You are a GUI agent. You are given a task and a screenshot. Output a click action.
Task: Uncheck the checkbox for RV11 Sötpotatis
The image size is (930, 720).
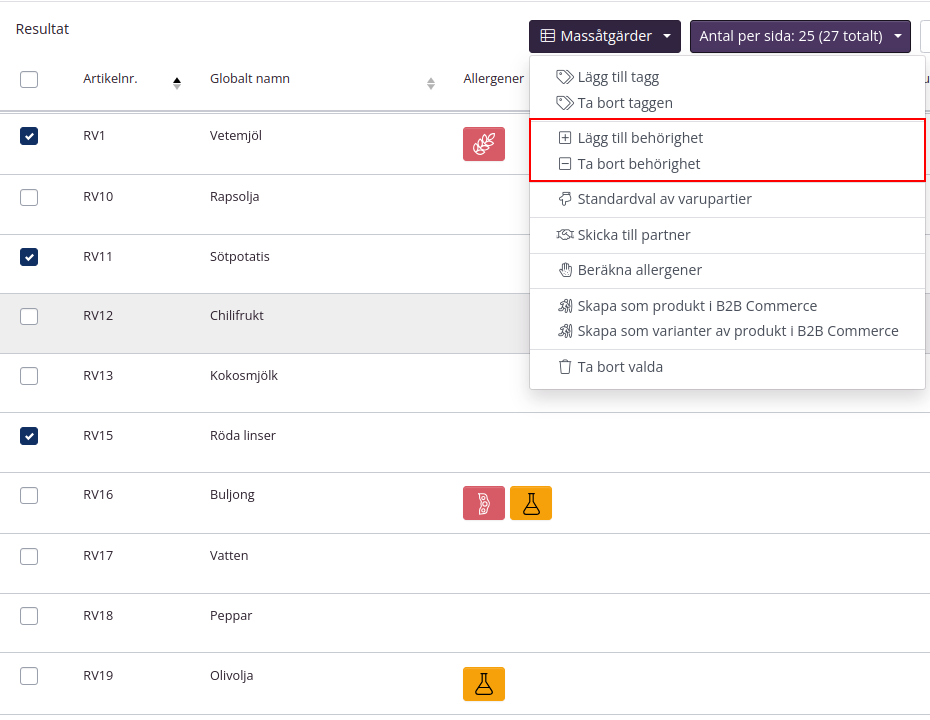pos(29,257)
